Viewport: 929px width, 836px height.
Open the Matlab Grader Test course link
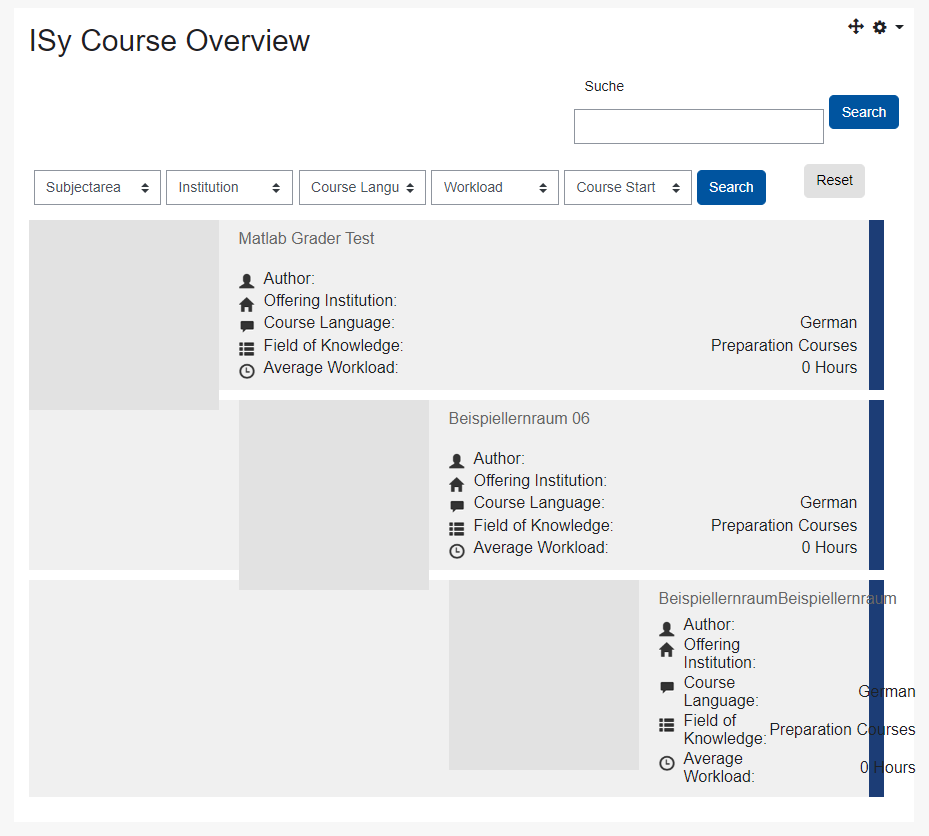306,238
